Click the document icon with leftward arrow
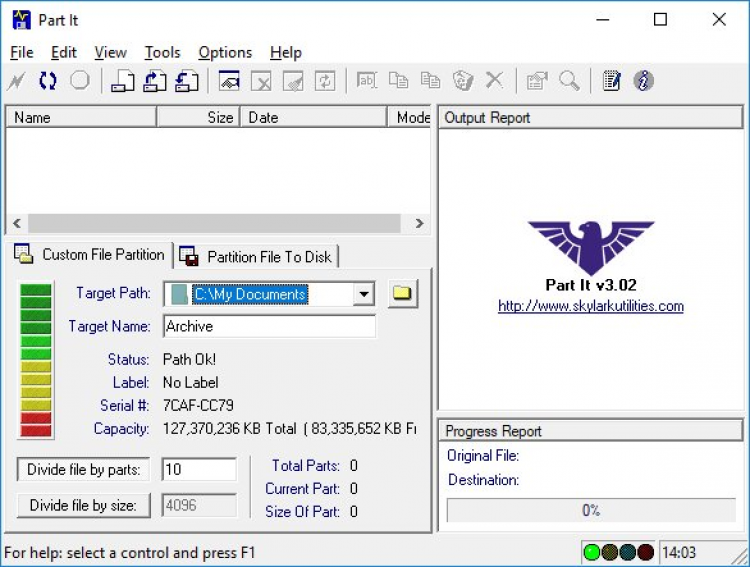 click(x=187, y=81)
